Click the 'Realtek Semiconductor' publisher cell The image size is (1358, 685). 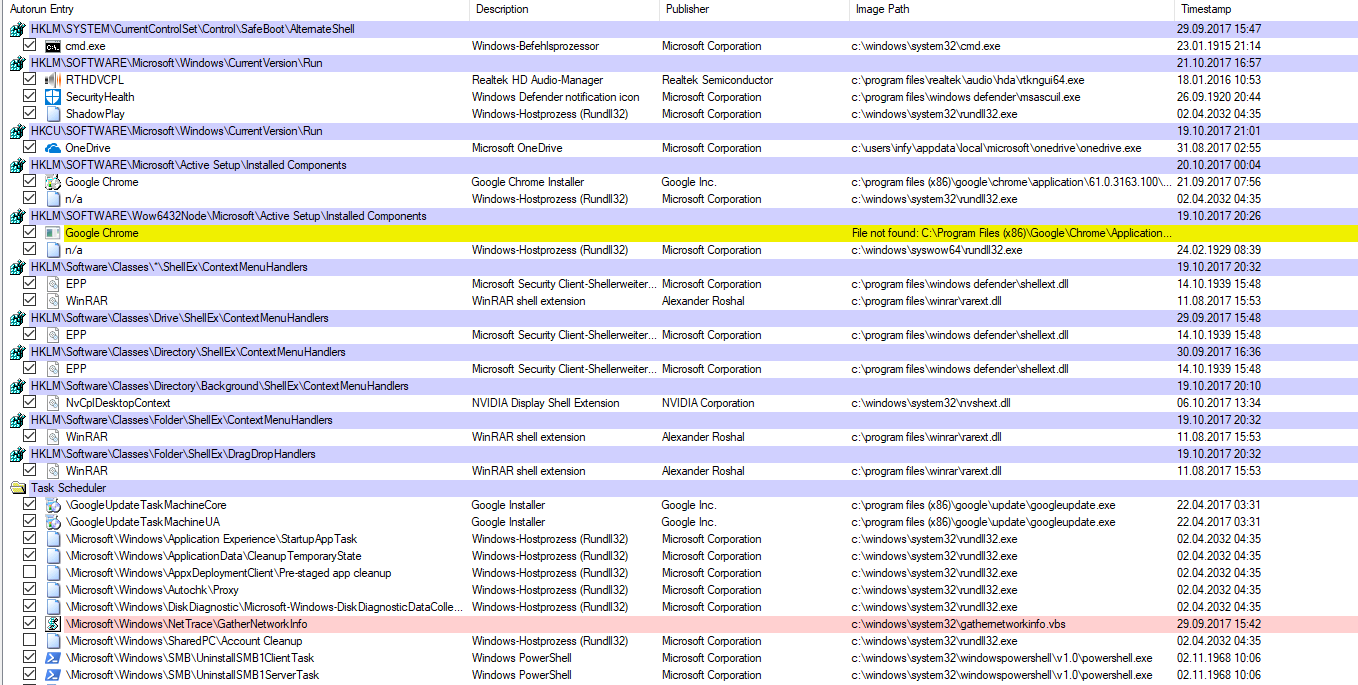click(717, 80)
